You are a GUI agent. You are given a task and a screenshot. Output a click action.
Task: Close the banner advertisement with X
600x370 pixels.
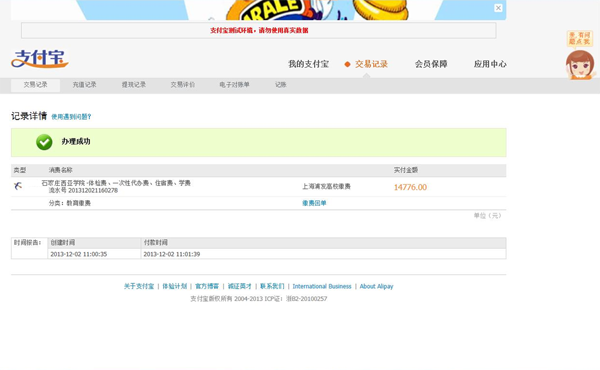[x=498, y=8]
